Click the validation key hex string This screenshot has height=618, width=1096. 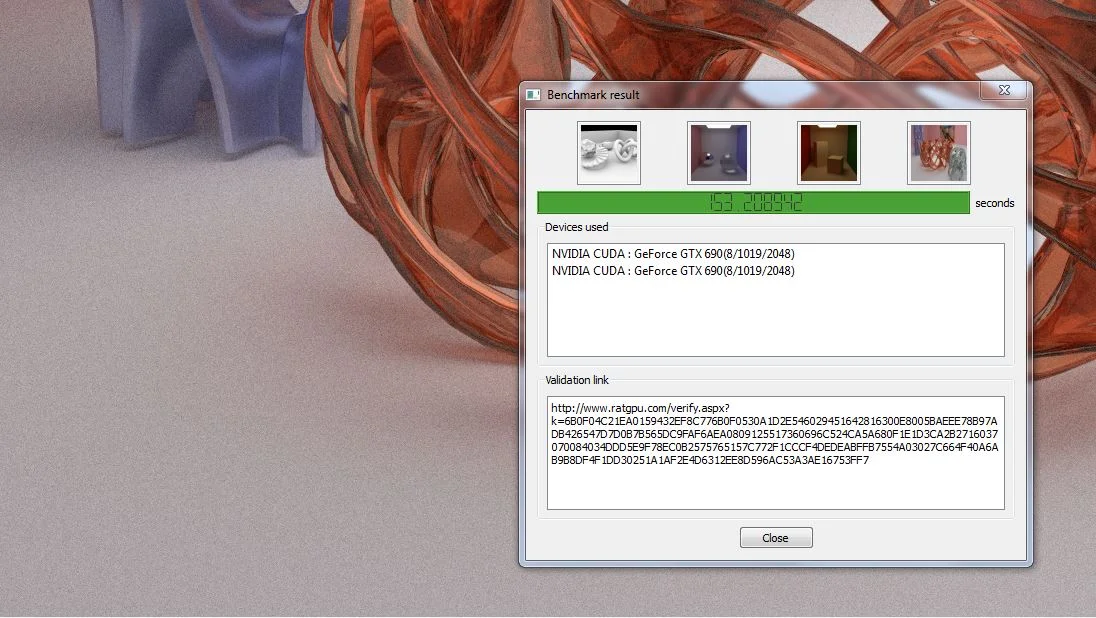click(774, 440)
